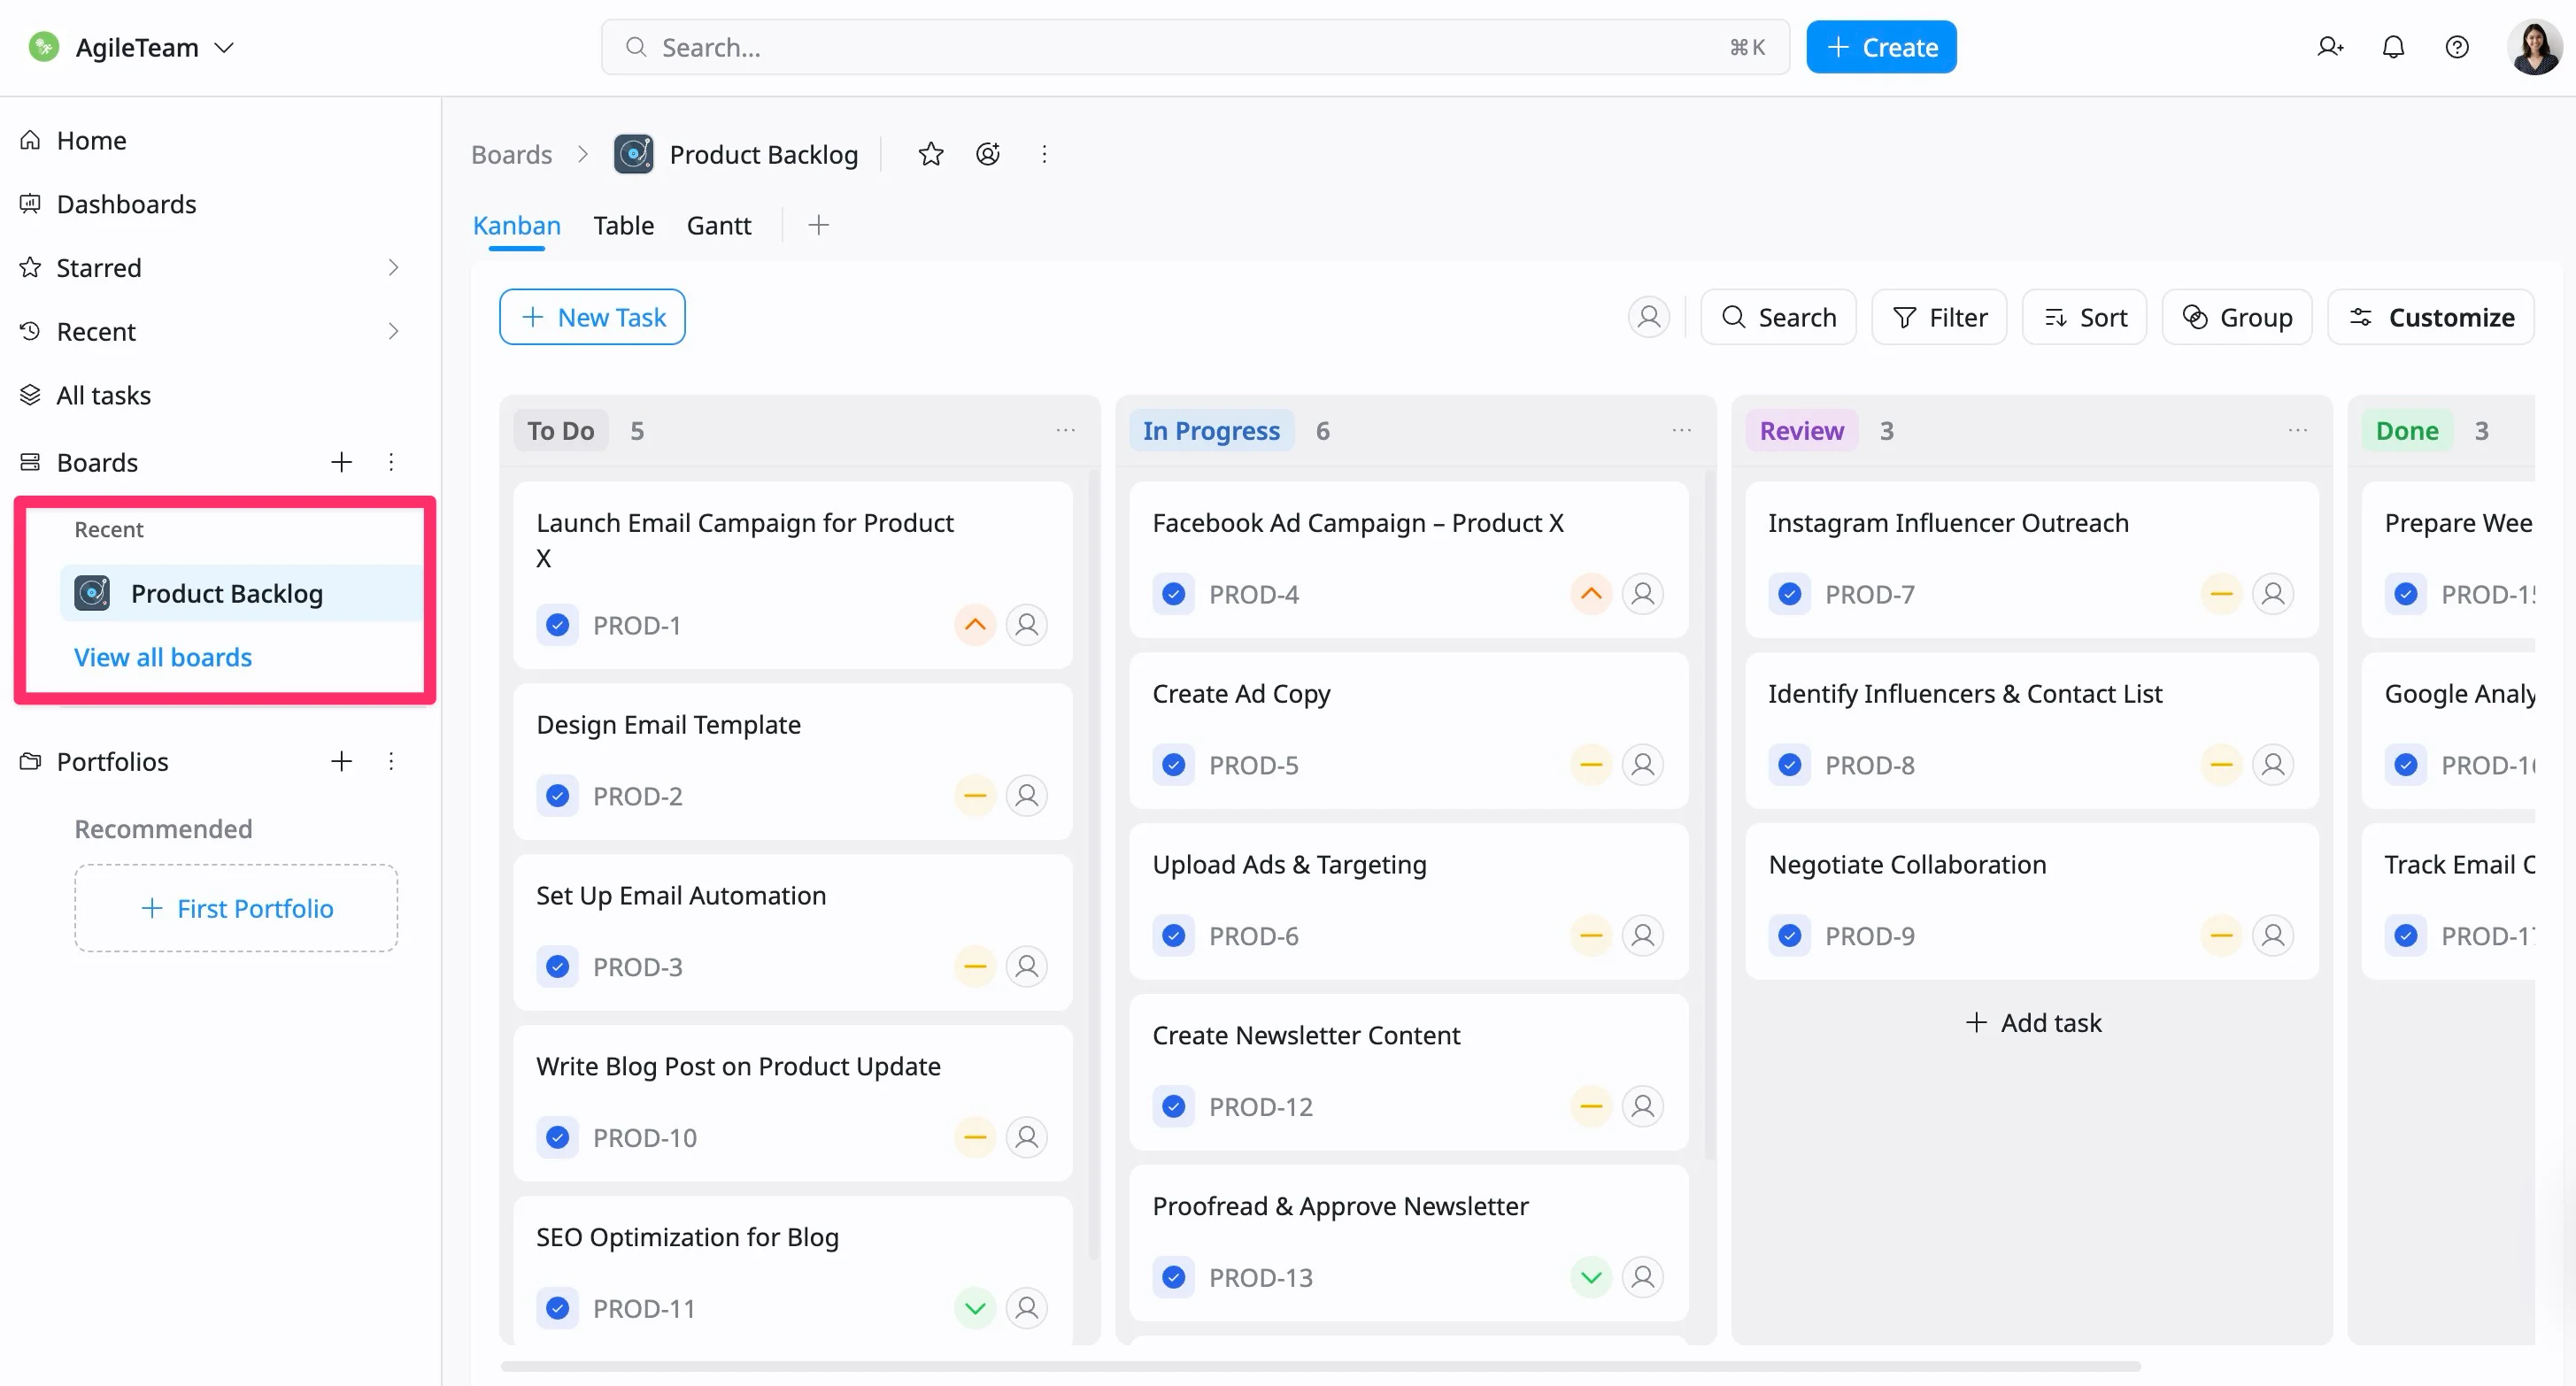Switch to the Gantt tab
The width and height of the screenshot is (2576, 1386).
coord(718,225)
